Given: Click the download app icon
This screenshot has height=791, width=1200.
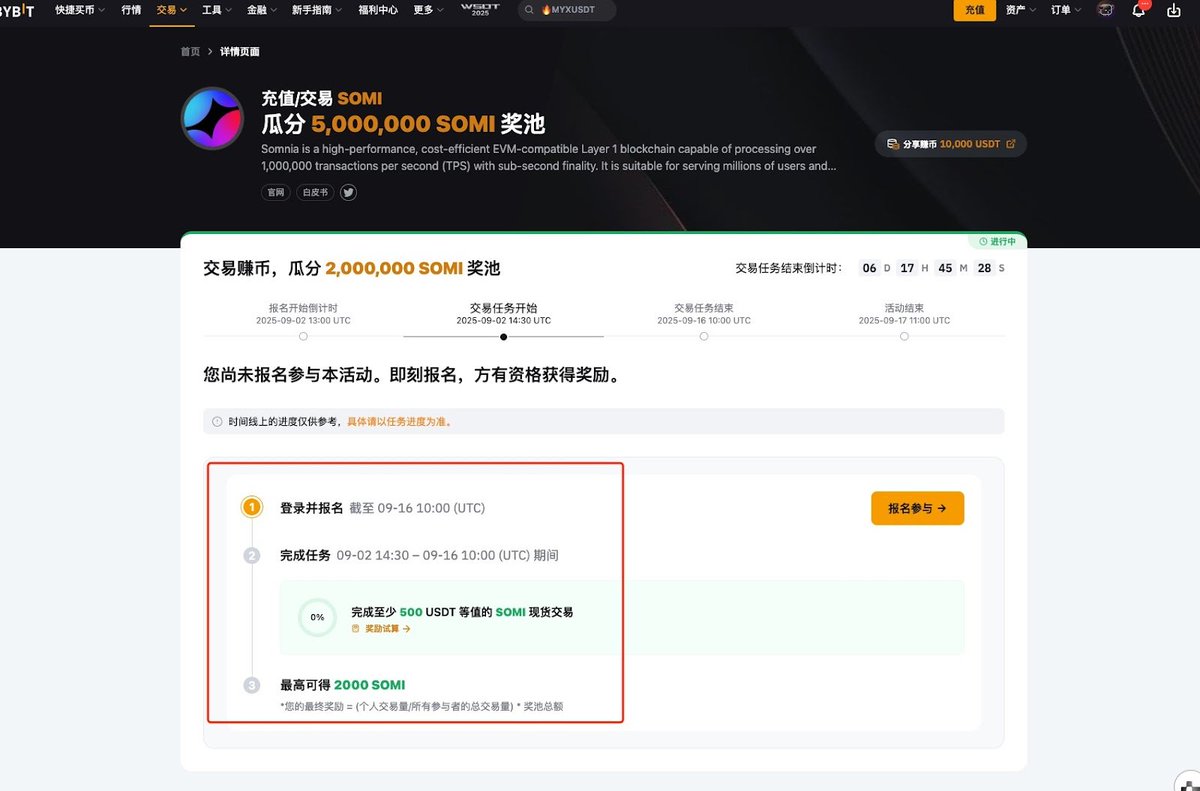Looking at the screenshot, I should click(1174, 10).
